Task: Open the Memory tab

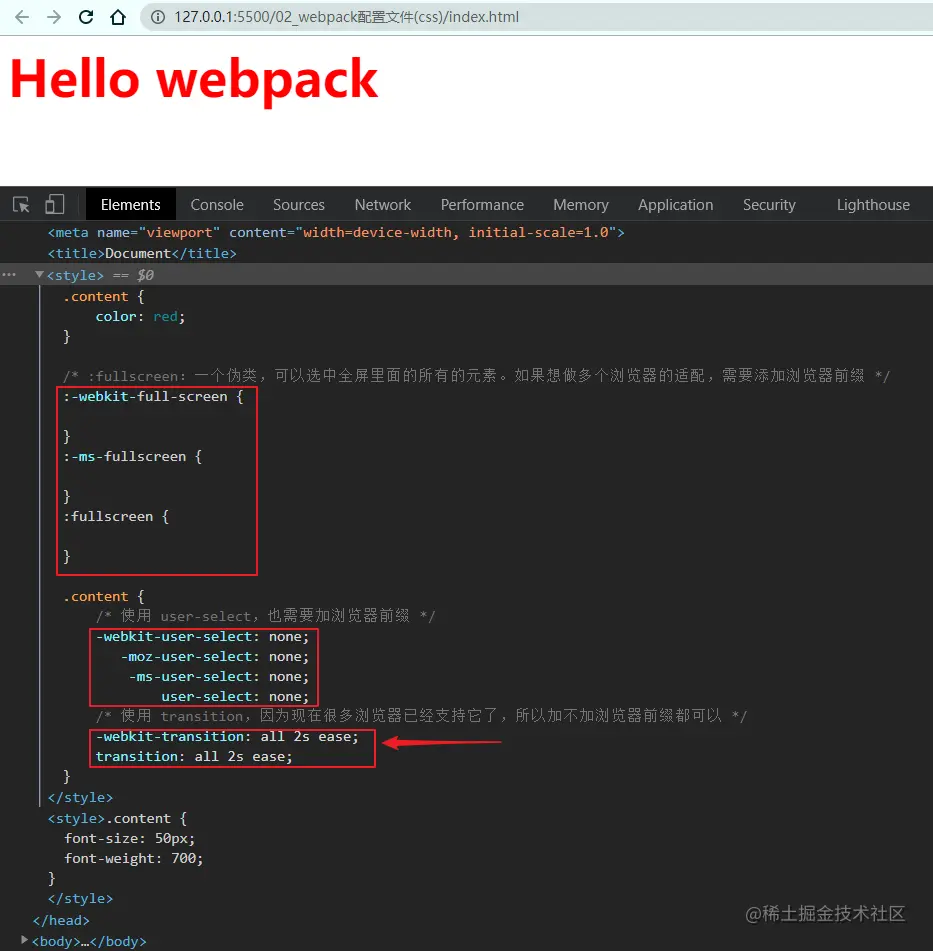Action: tap(581, 205)
